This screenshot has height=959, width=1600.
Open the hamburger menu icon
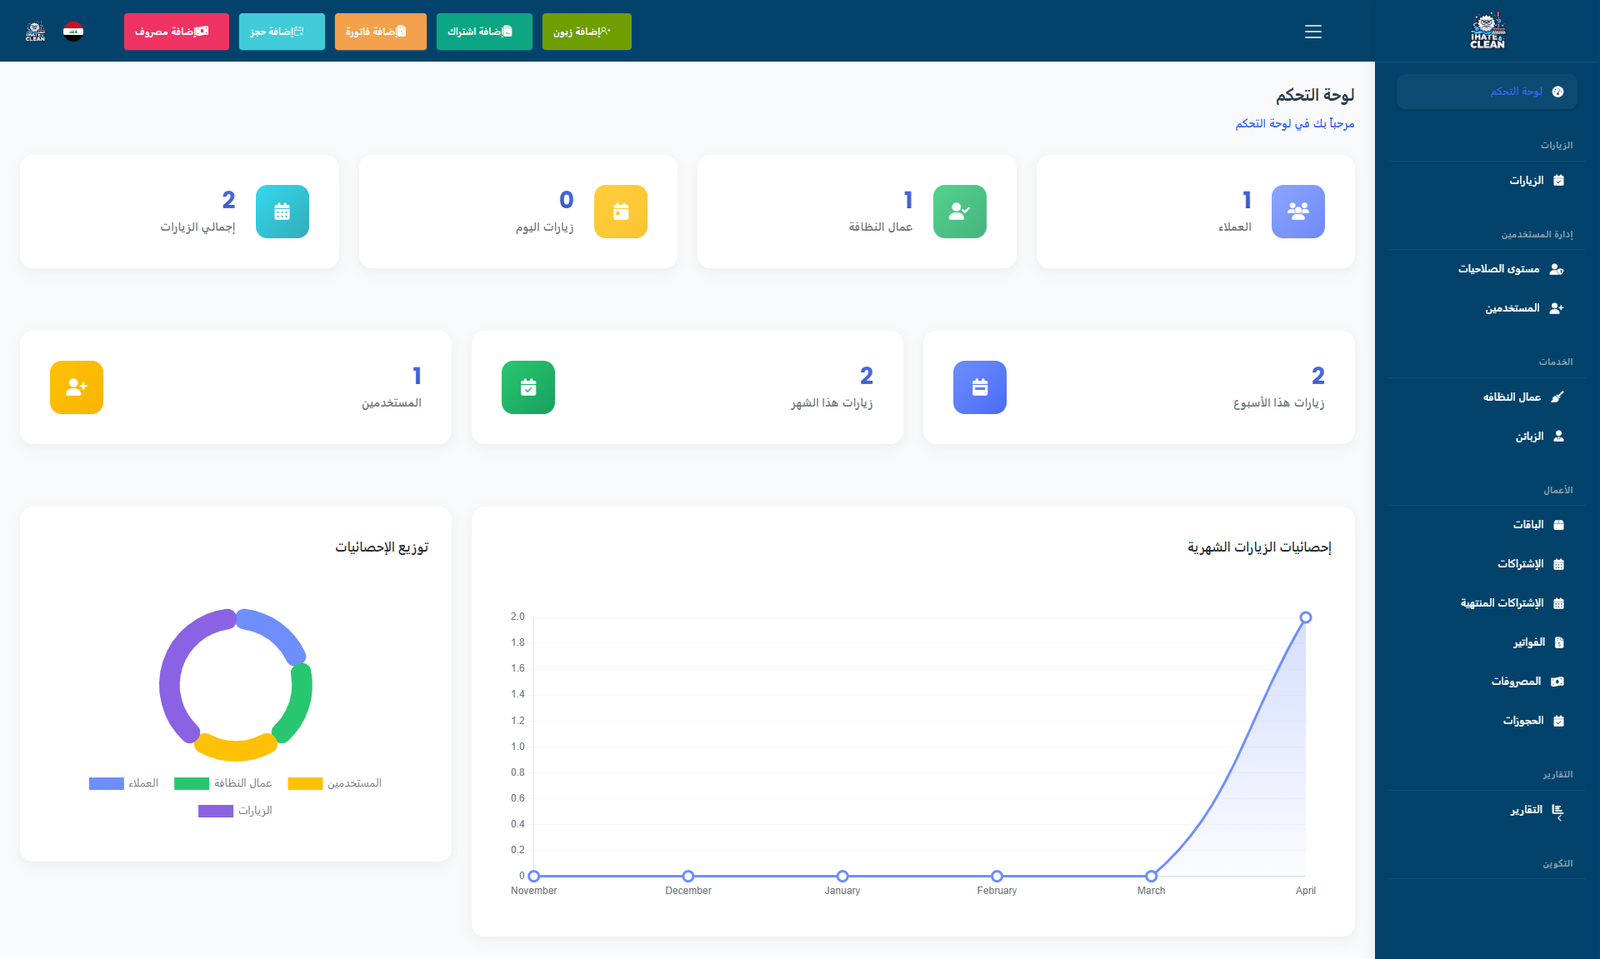point(1313,31)
